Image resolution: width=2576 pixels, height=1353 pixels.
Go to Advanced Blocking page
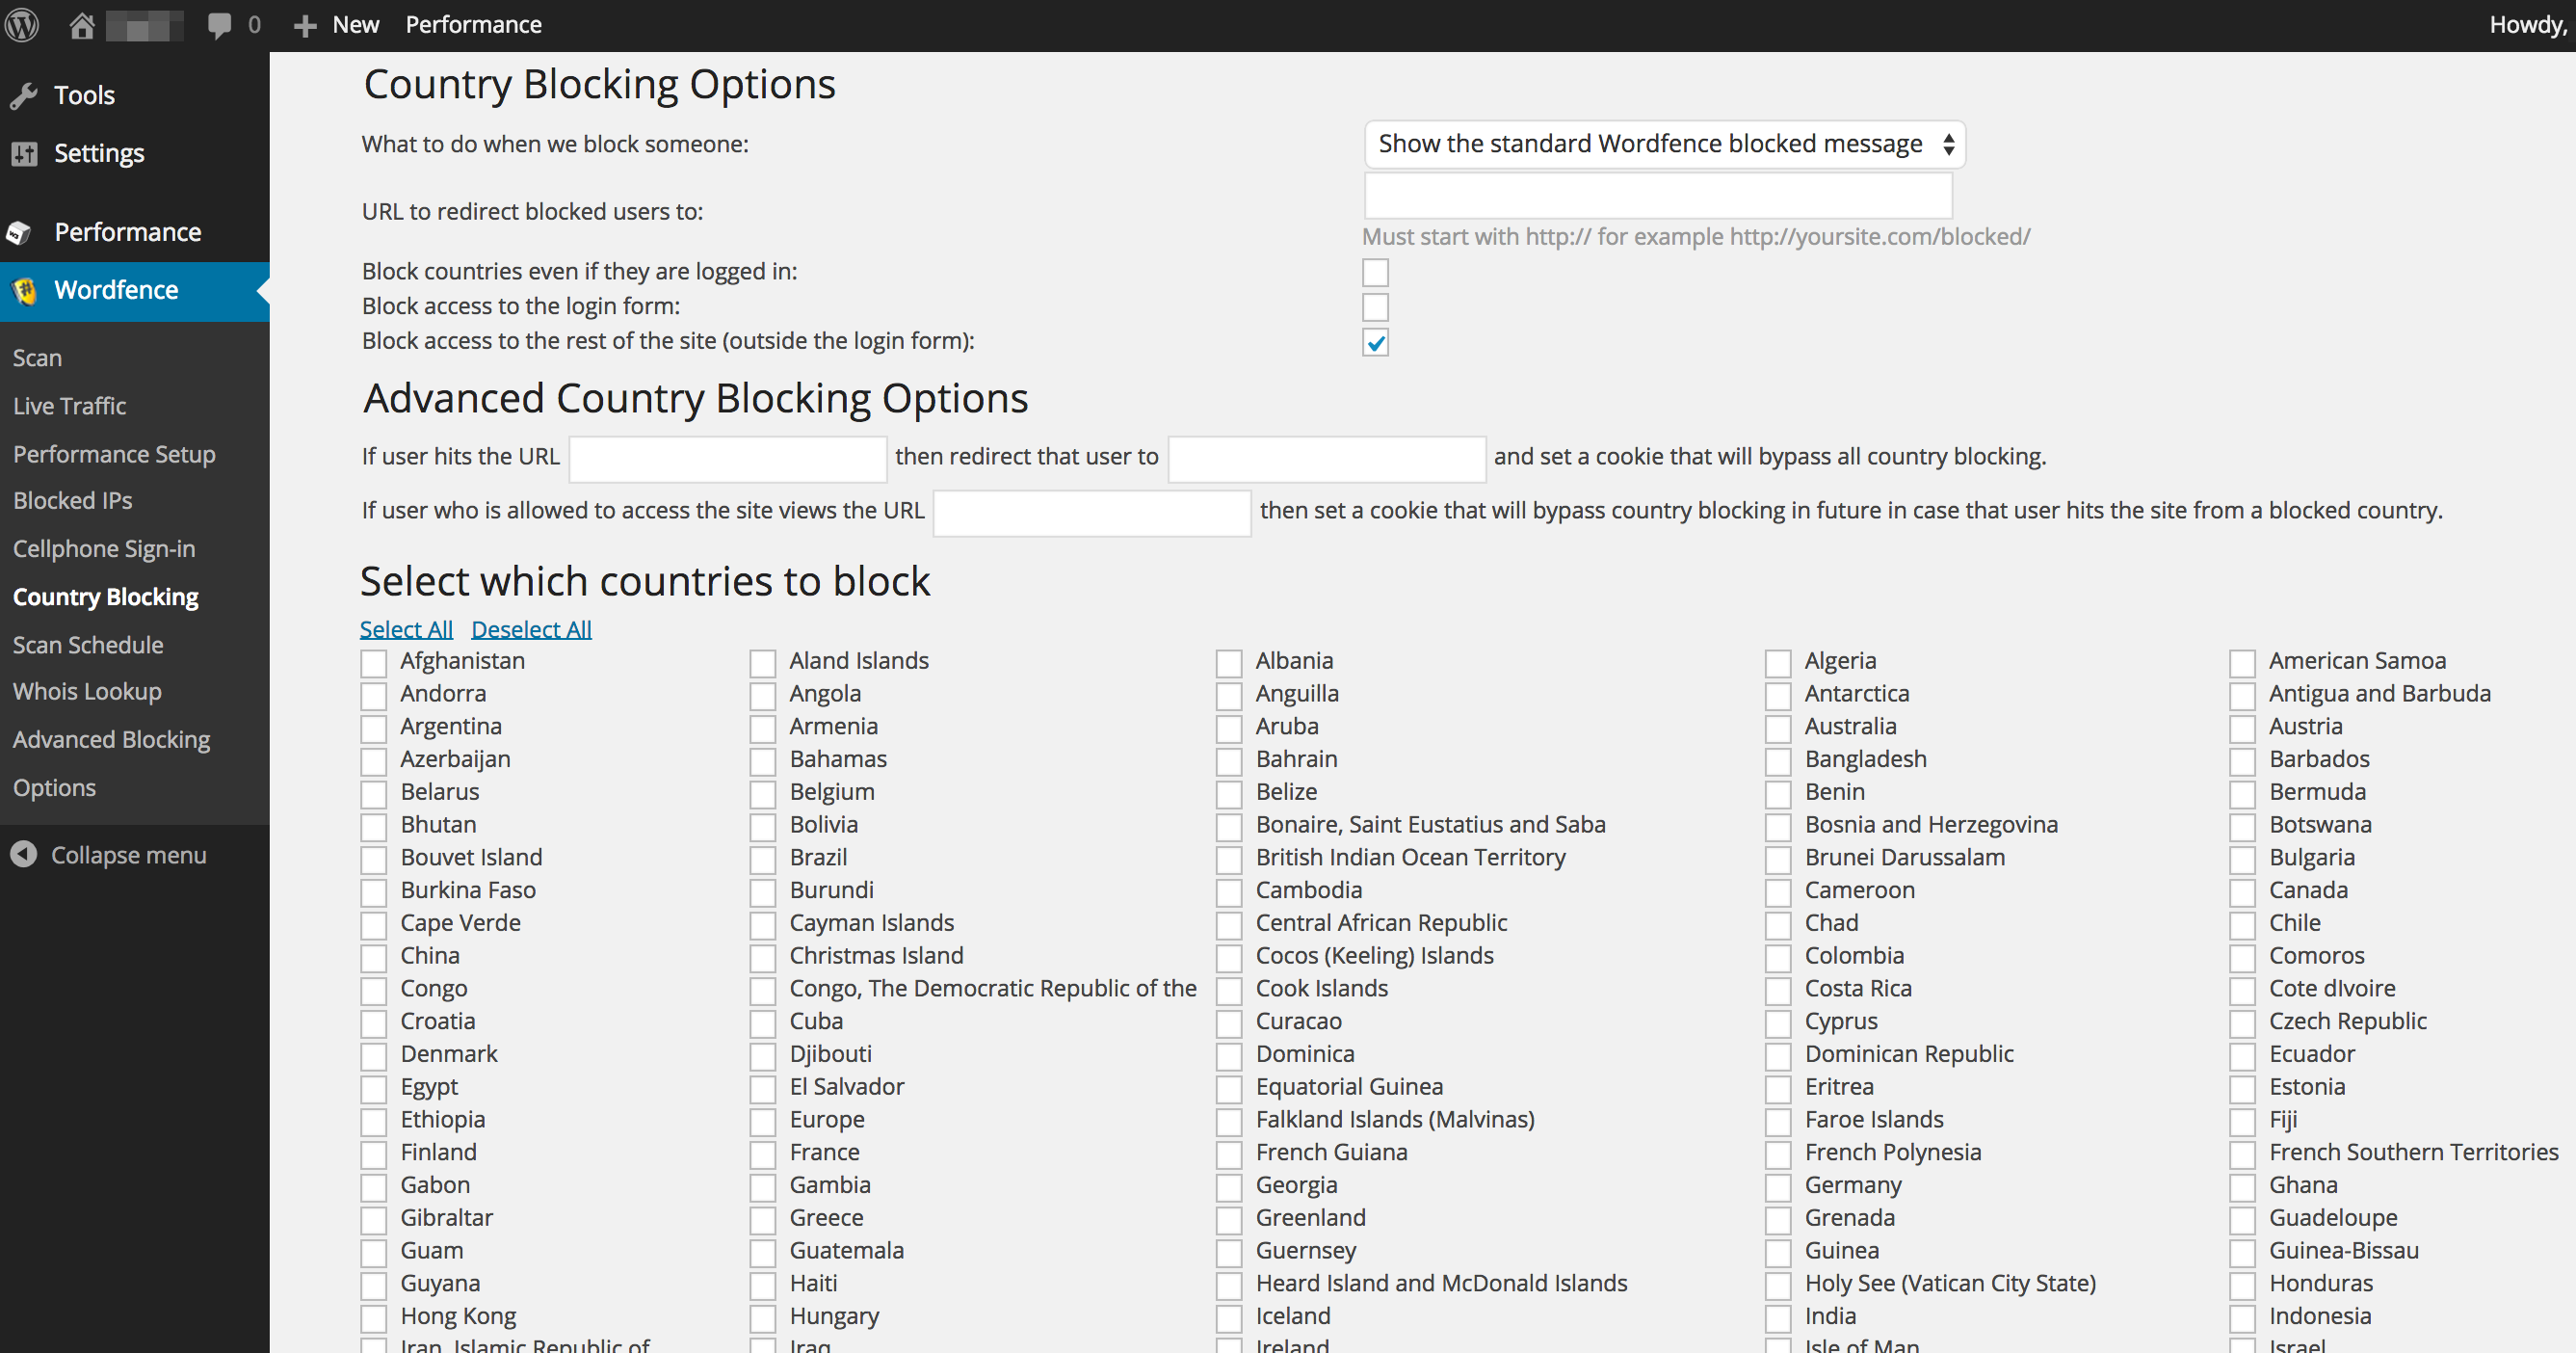pos(111,740)
